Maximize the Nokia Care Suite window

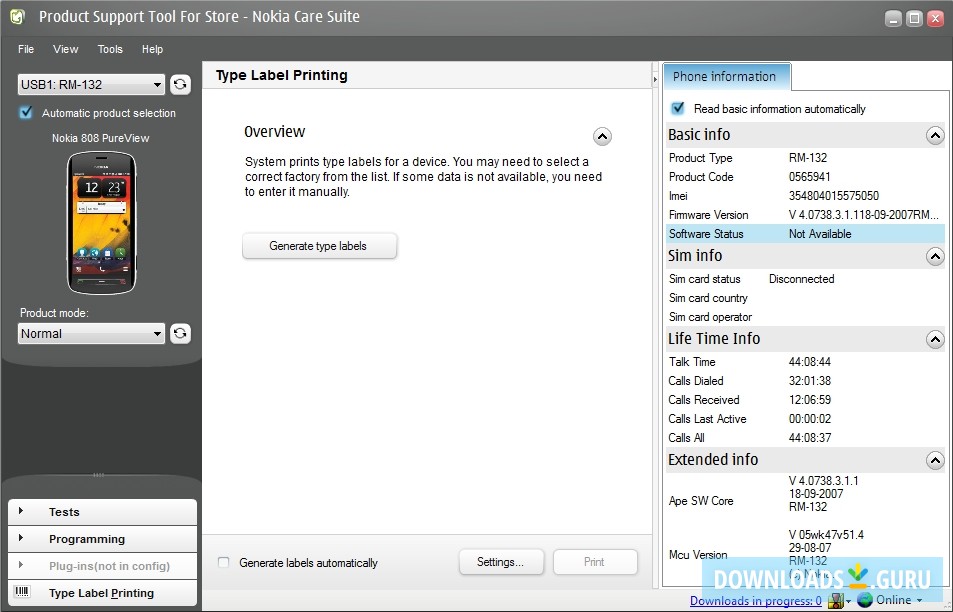pyautogui.click(x=914, y=19)
